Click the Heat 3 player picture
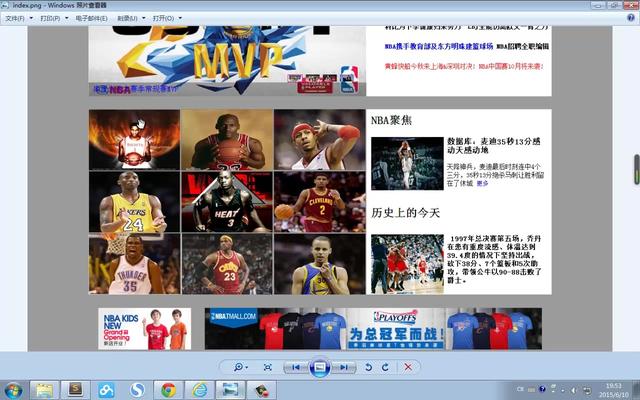 click(227, 202)
